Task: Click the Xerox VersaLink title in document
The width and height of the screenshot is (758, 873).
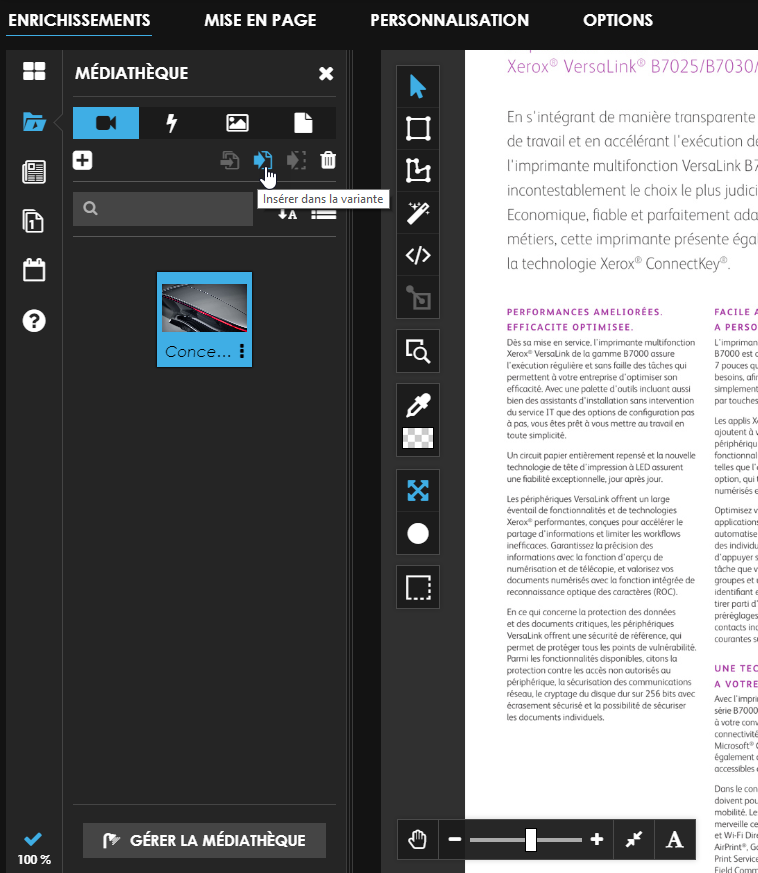Action: point(632,66)
